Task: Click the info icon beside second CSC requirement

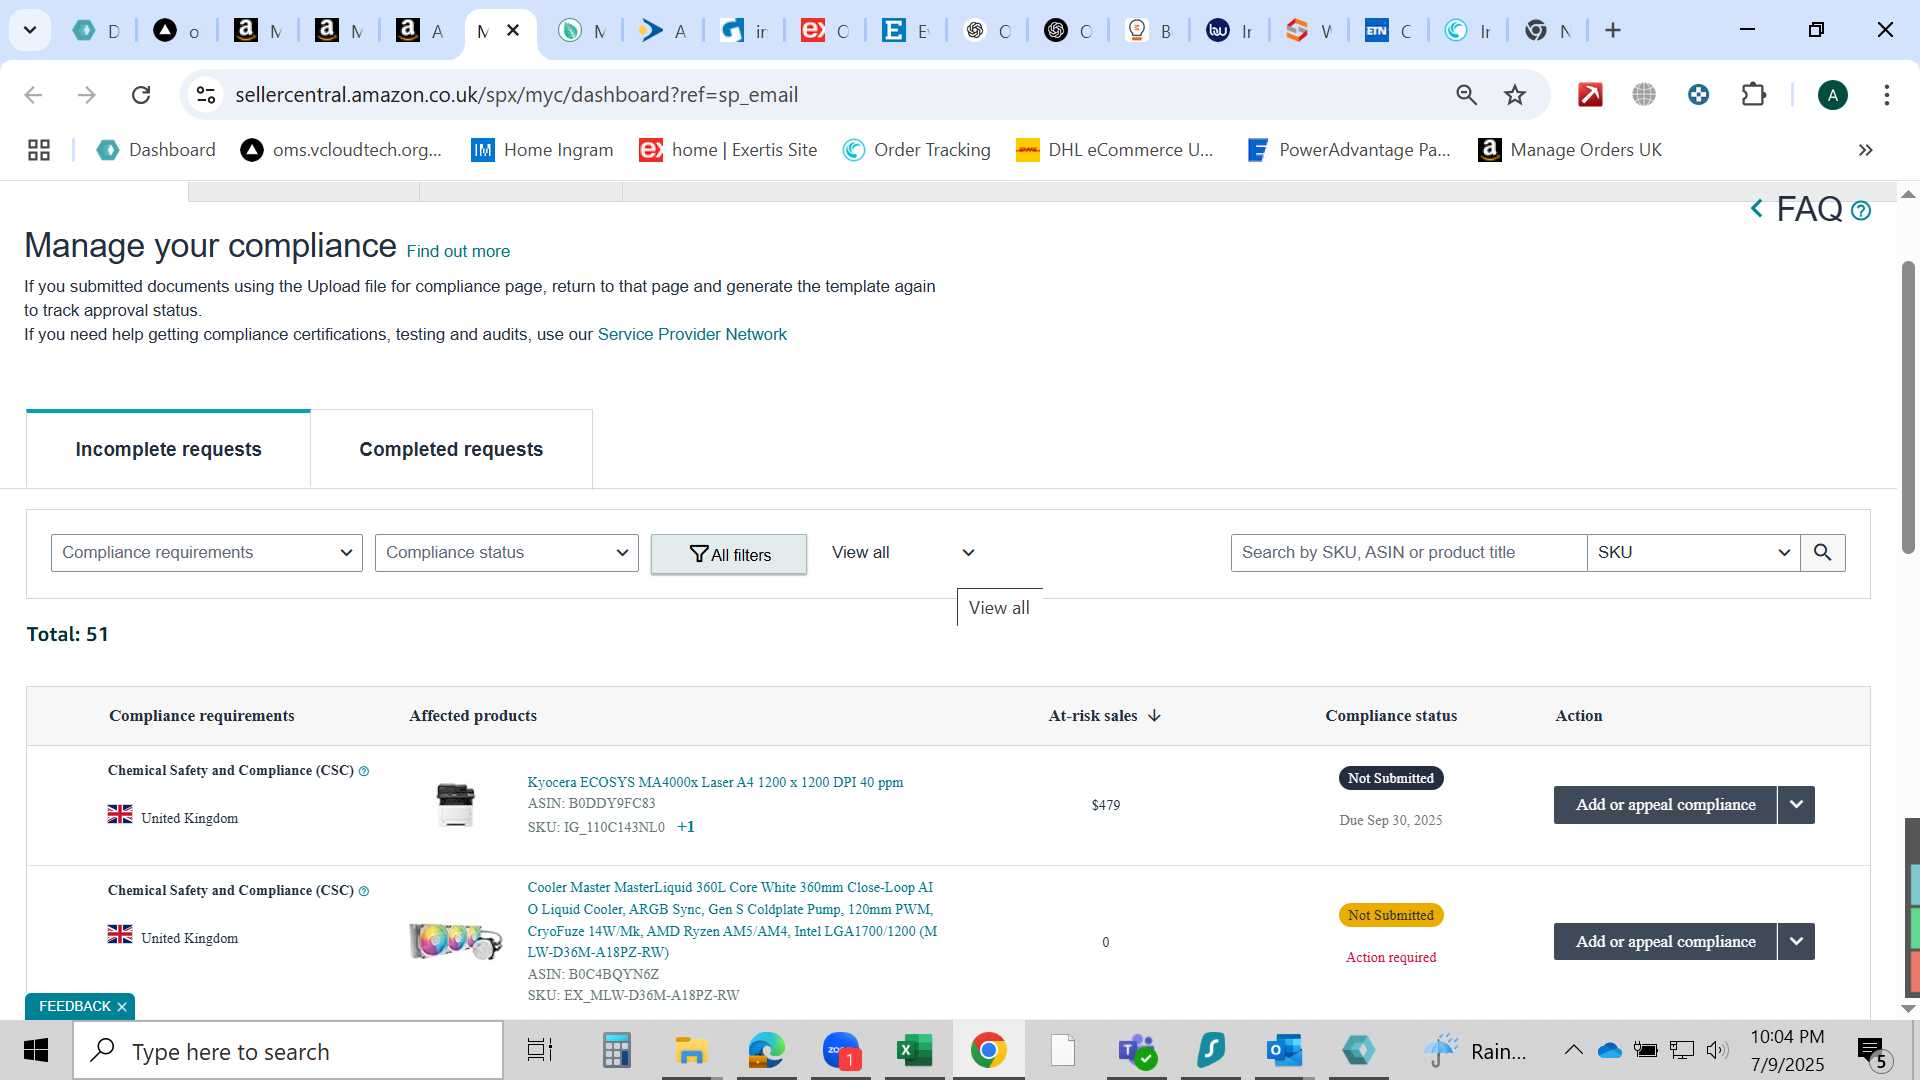Action: pyautogui.click(x=364, y=891)
